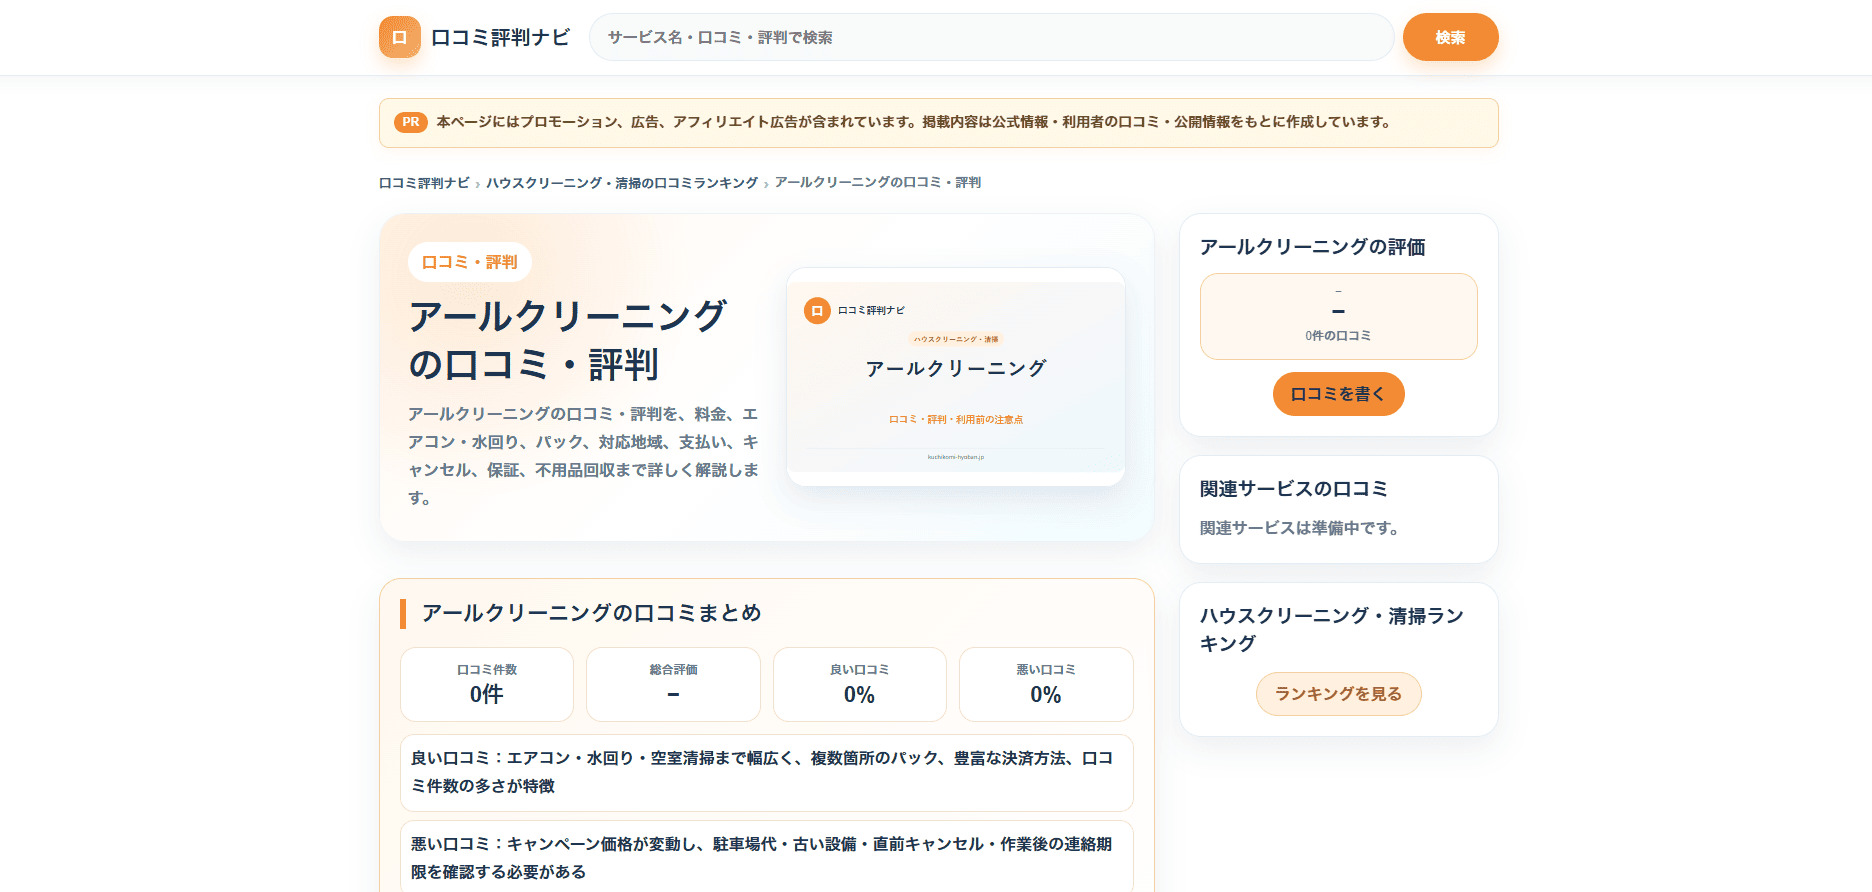The height and width of the screenshot is (892, 1872).
Task: Click the 口コミ・評判 category pill
Action: pos(470,262)
